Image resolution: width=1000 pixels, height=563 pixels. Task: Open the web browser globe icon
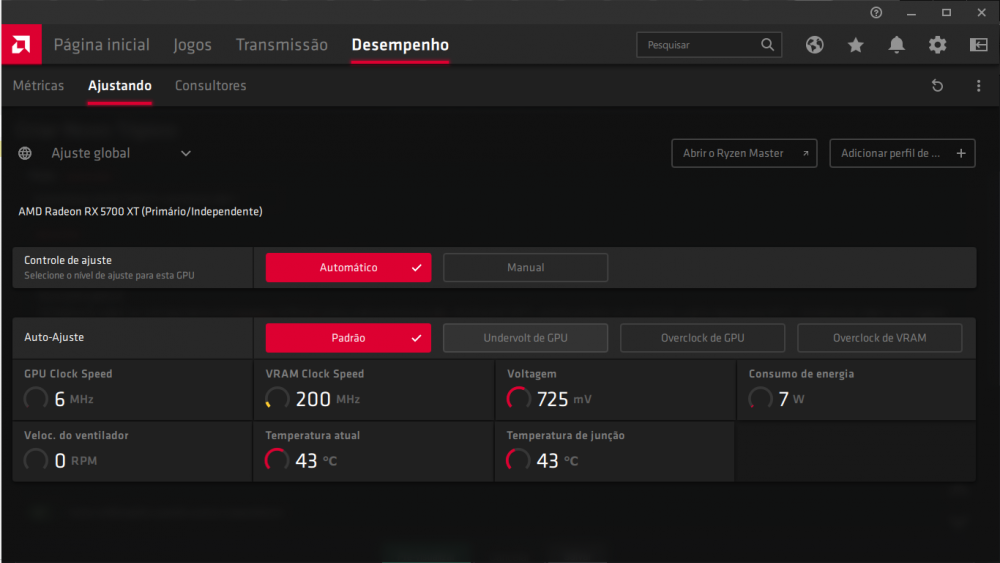point(815,45)
